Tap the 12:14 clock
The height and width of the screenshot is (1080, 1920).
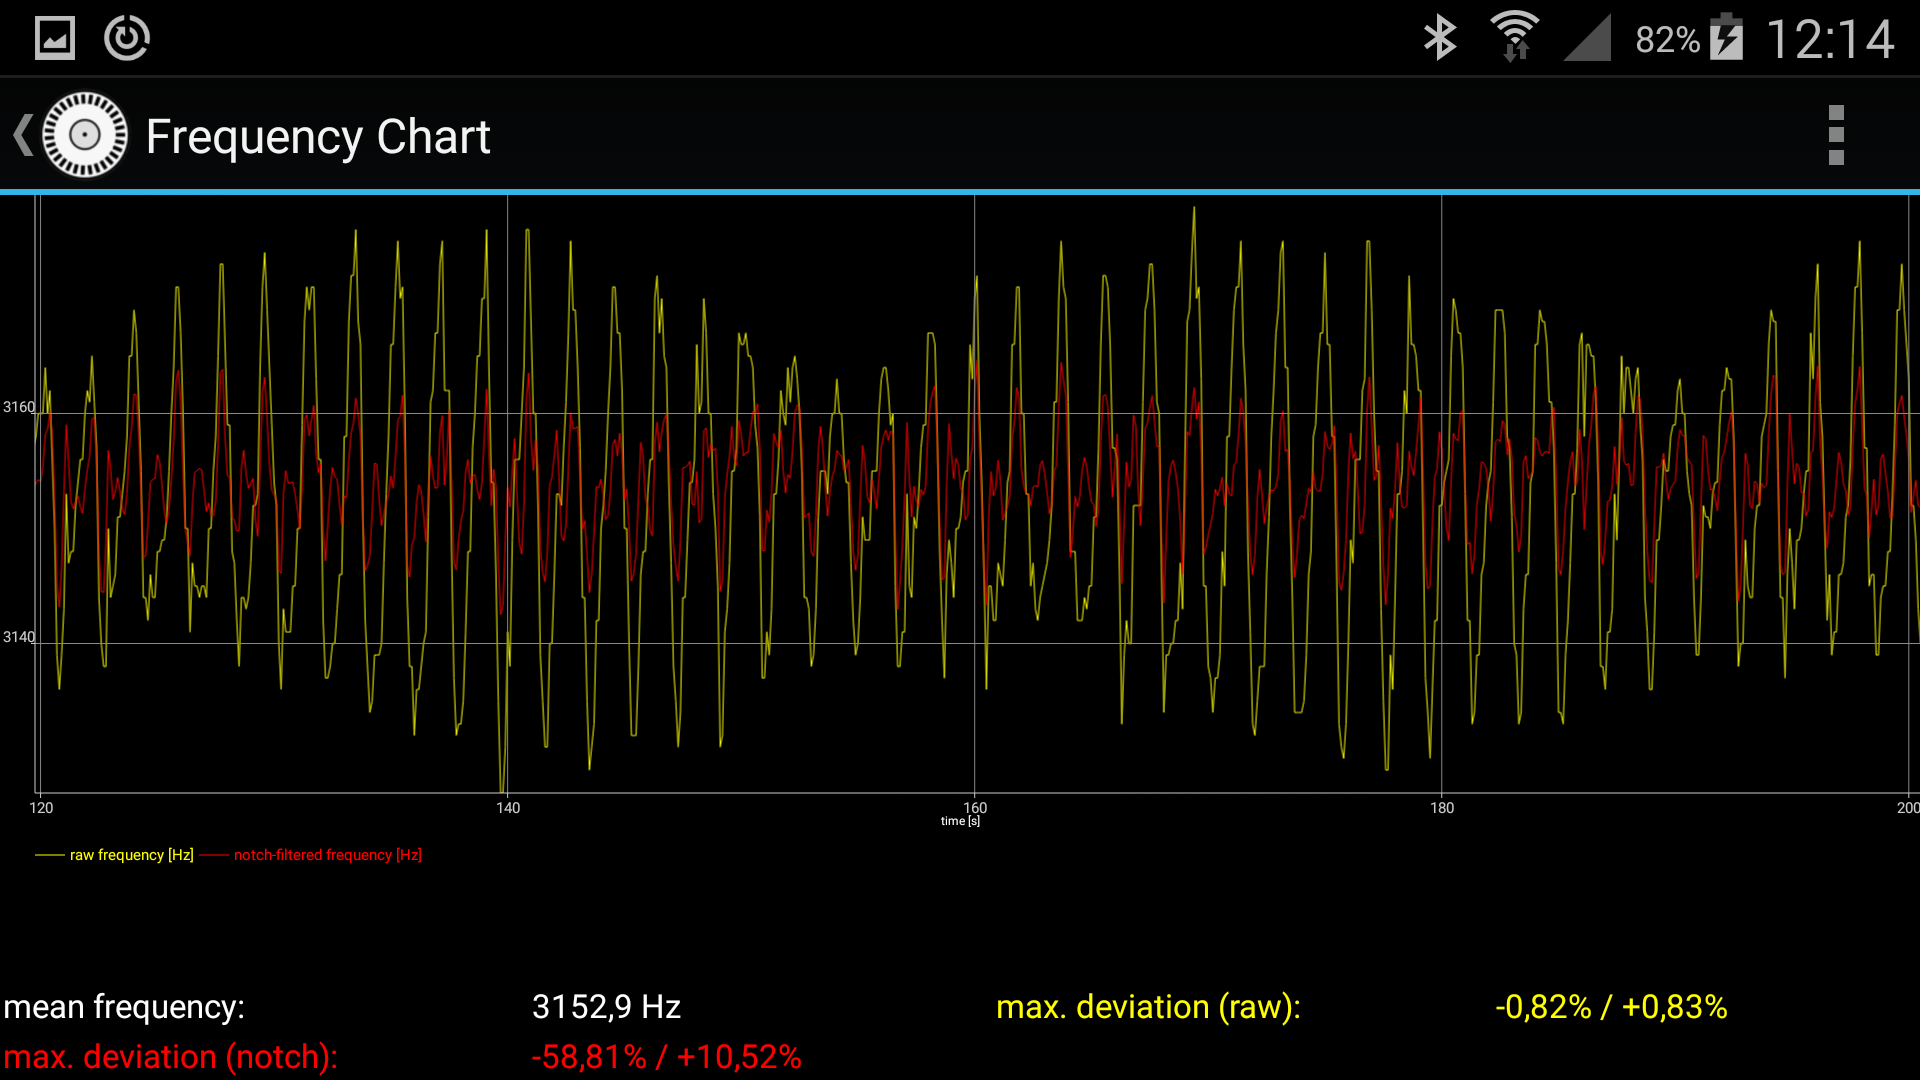[1830, 40]
